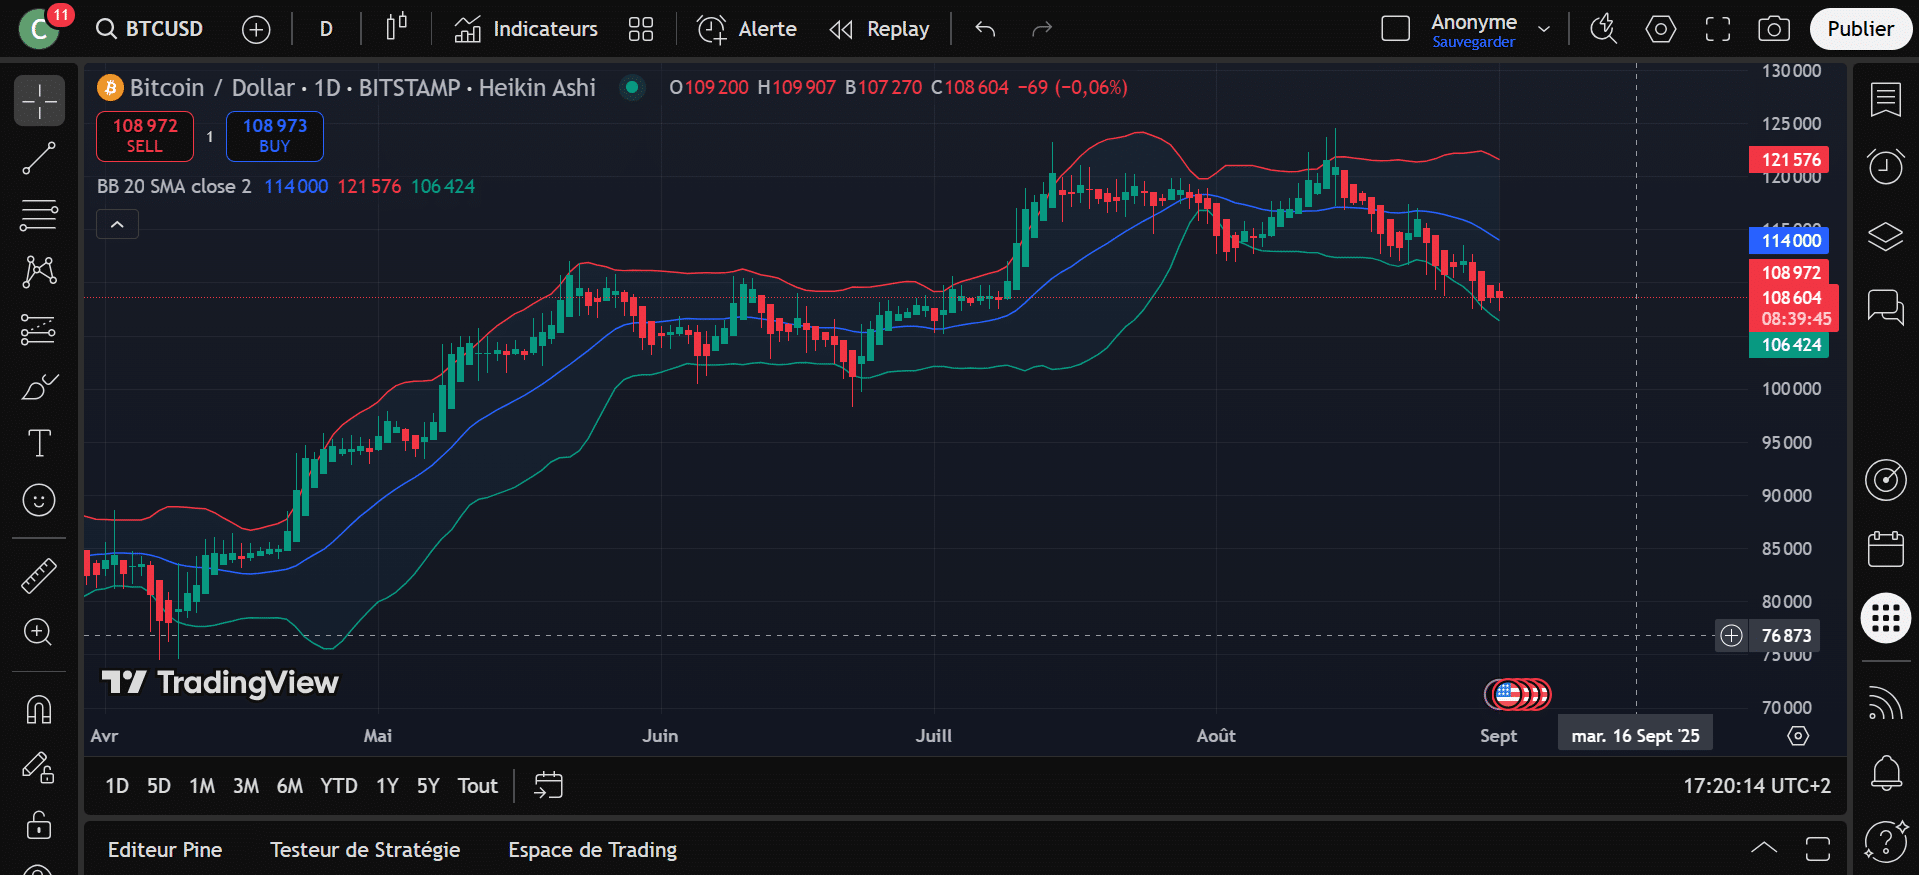The height and width of the screenshot is (875, 1919).
Task: Open the emoji icons tool
Action: coord(39,500)
